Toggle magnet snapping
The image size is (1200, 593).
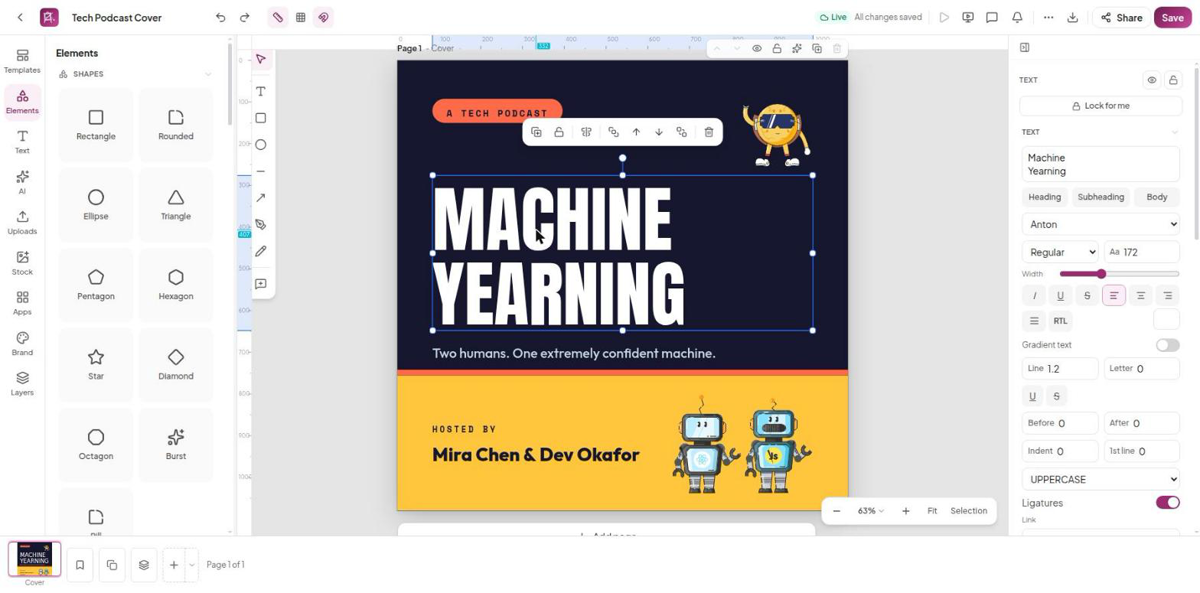[x=323, y=17]
